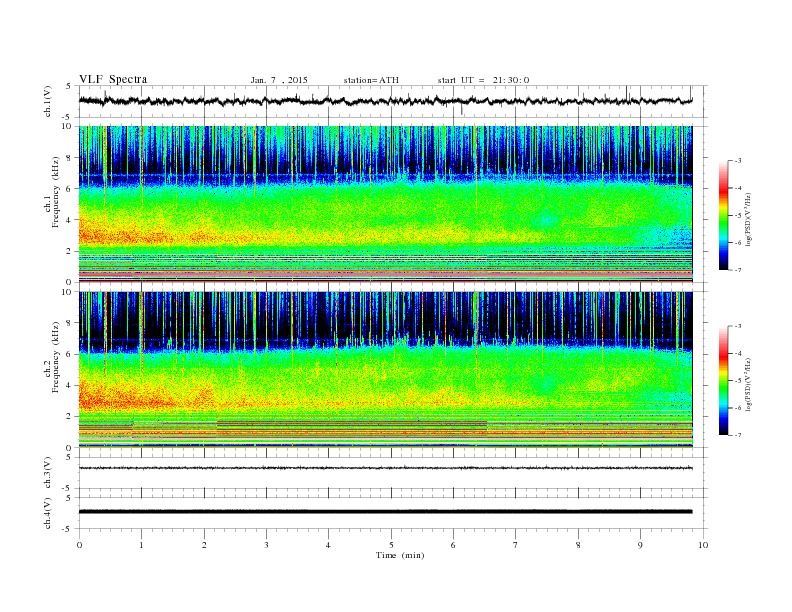Click the ch.3 voltage waveform trace
The image size is (792, 612).
[x=385, y=468]
